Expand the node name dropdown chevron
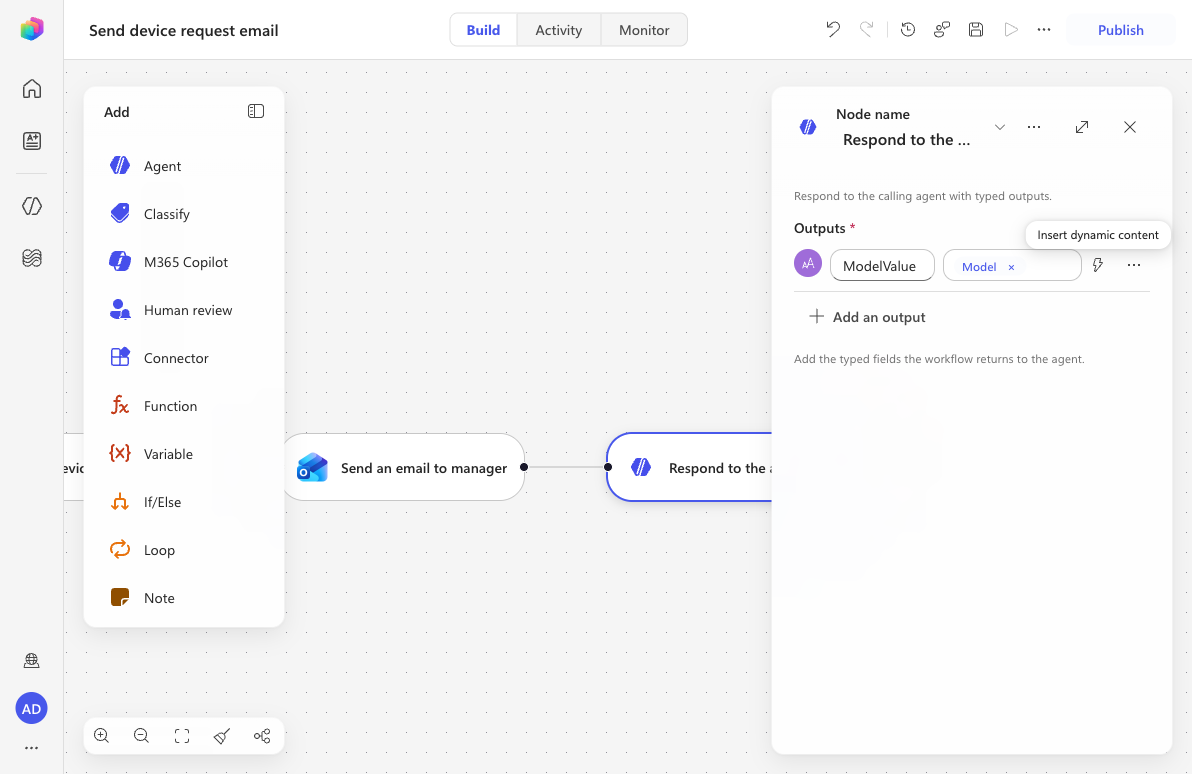Image resolution: width=1192 pixels, height=774 pixels. click(x=1000, y=127)
